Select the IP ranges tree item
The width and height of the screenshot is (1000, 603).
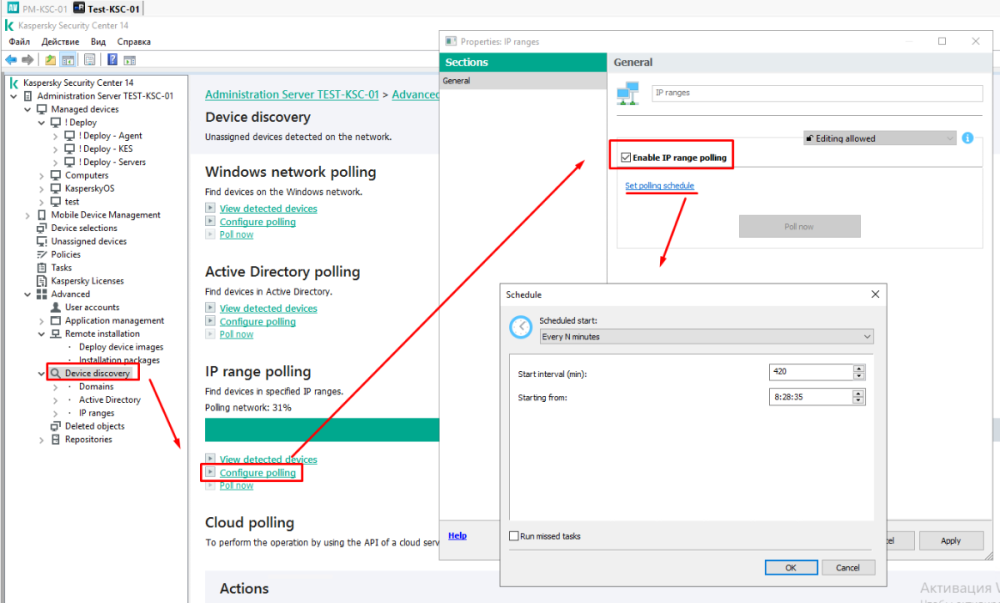pos(96,413)
